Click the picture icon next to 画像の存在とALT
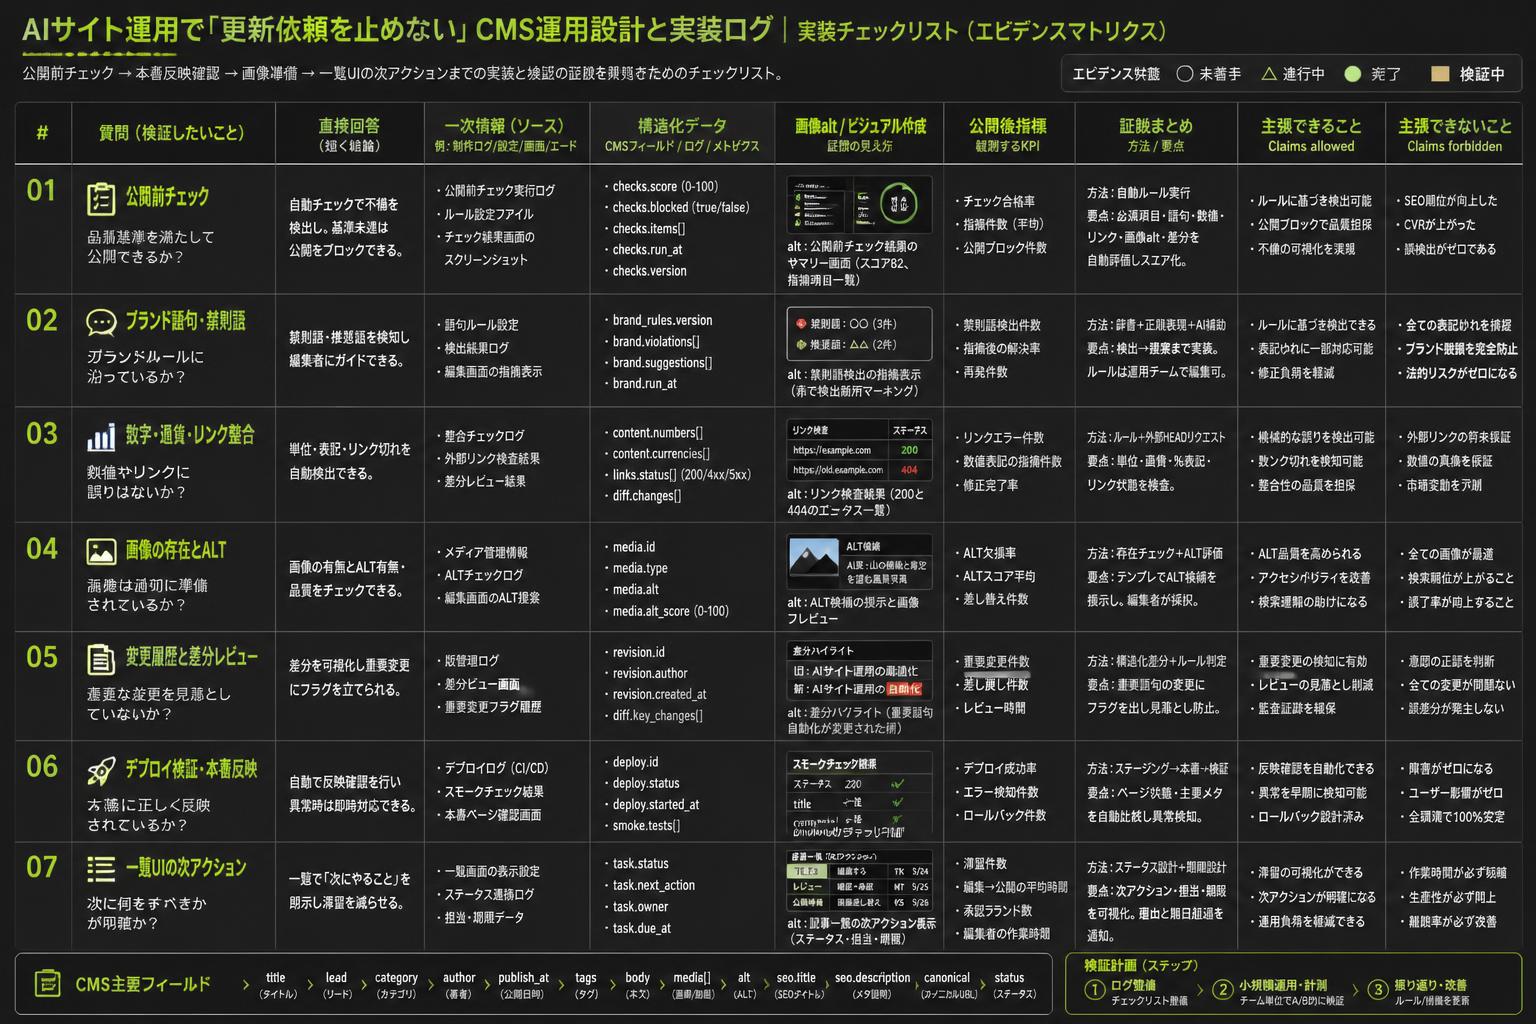The height and width of the screenshot is (1024, 1536). pos(101,552)
